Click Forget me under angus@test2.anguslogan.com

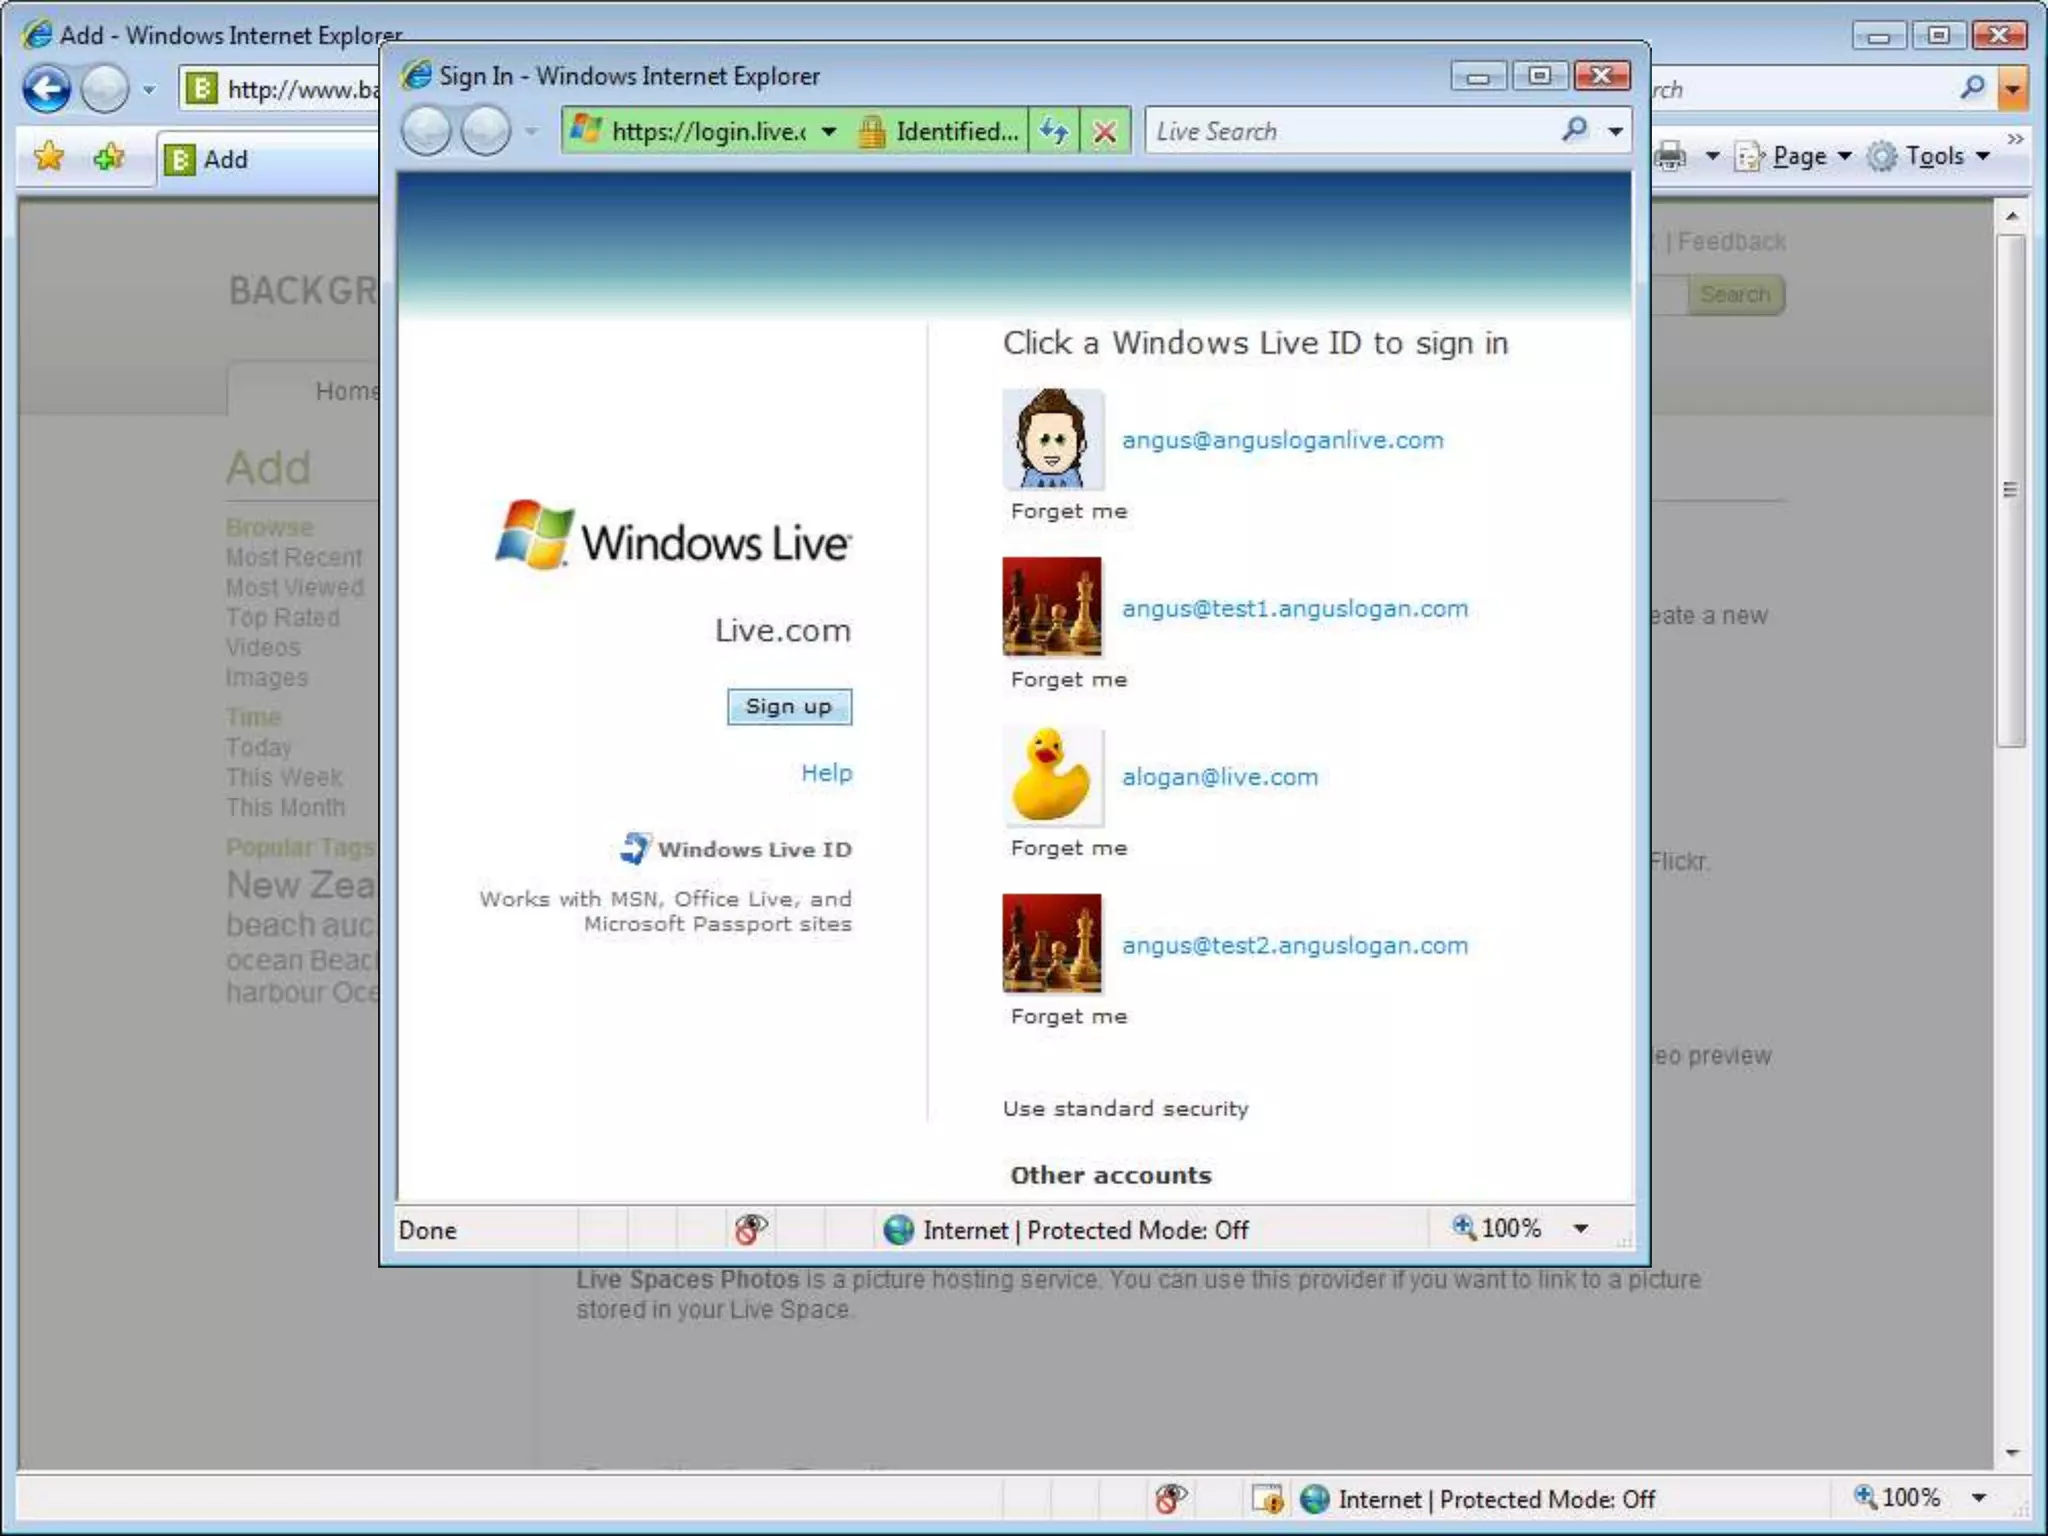(1069, 1017)
